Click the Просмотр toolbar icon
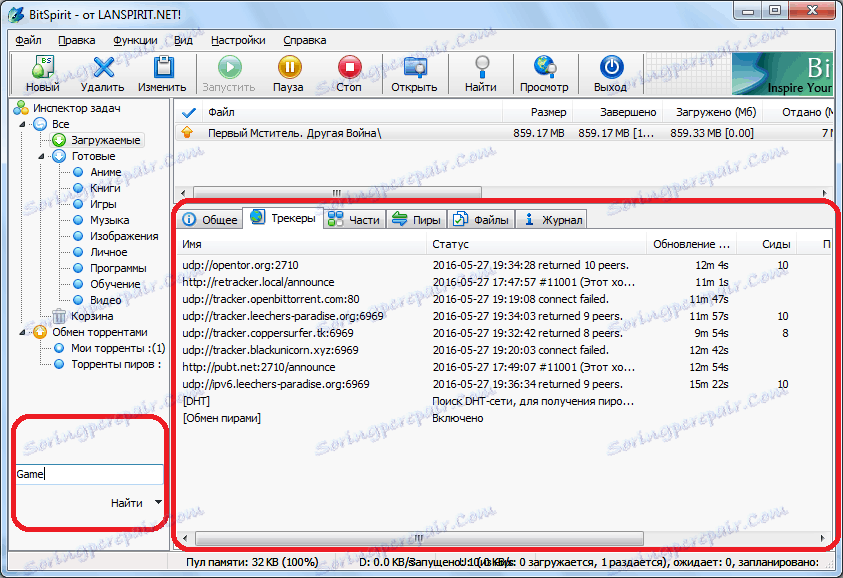843x578 pixels. point(545,67)
